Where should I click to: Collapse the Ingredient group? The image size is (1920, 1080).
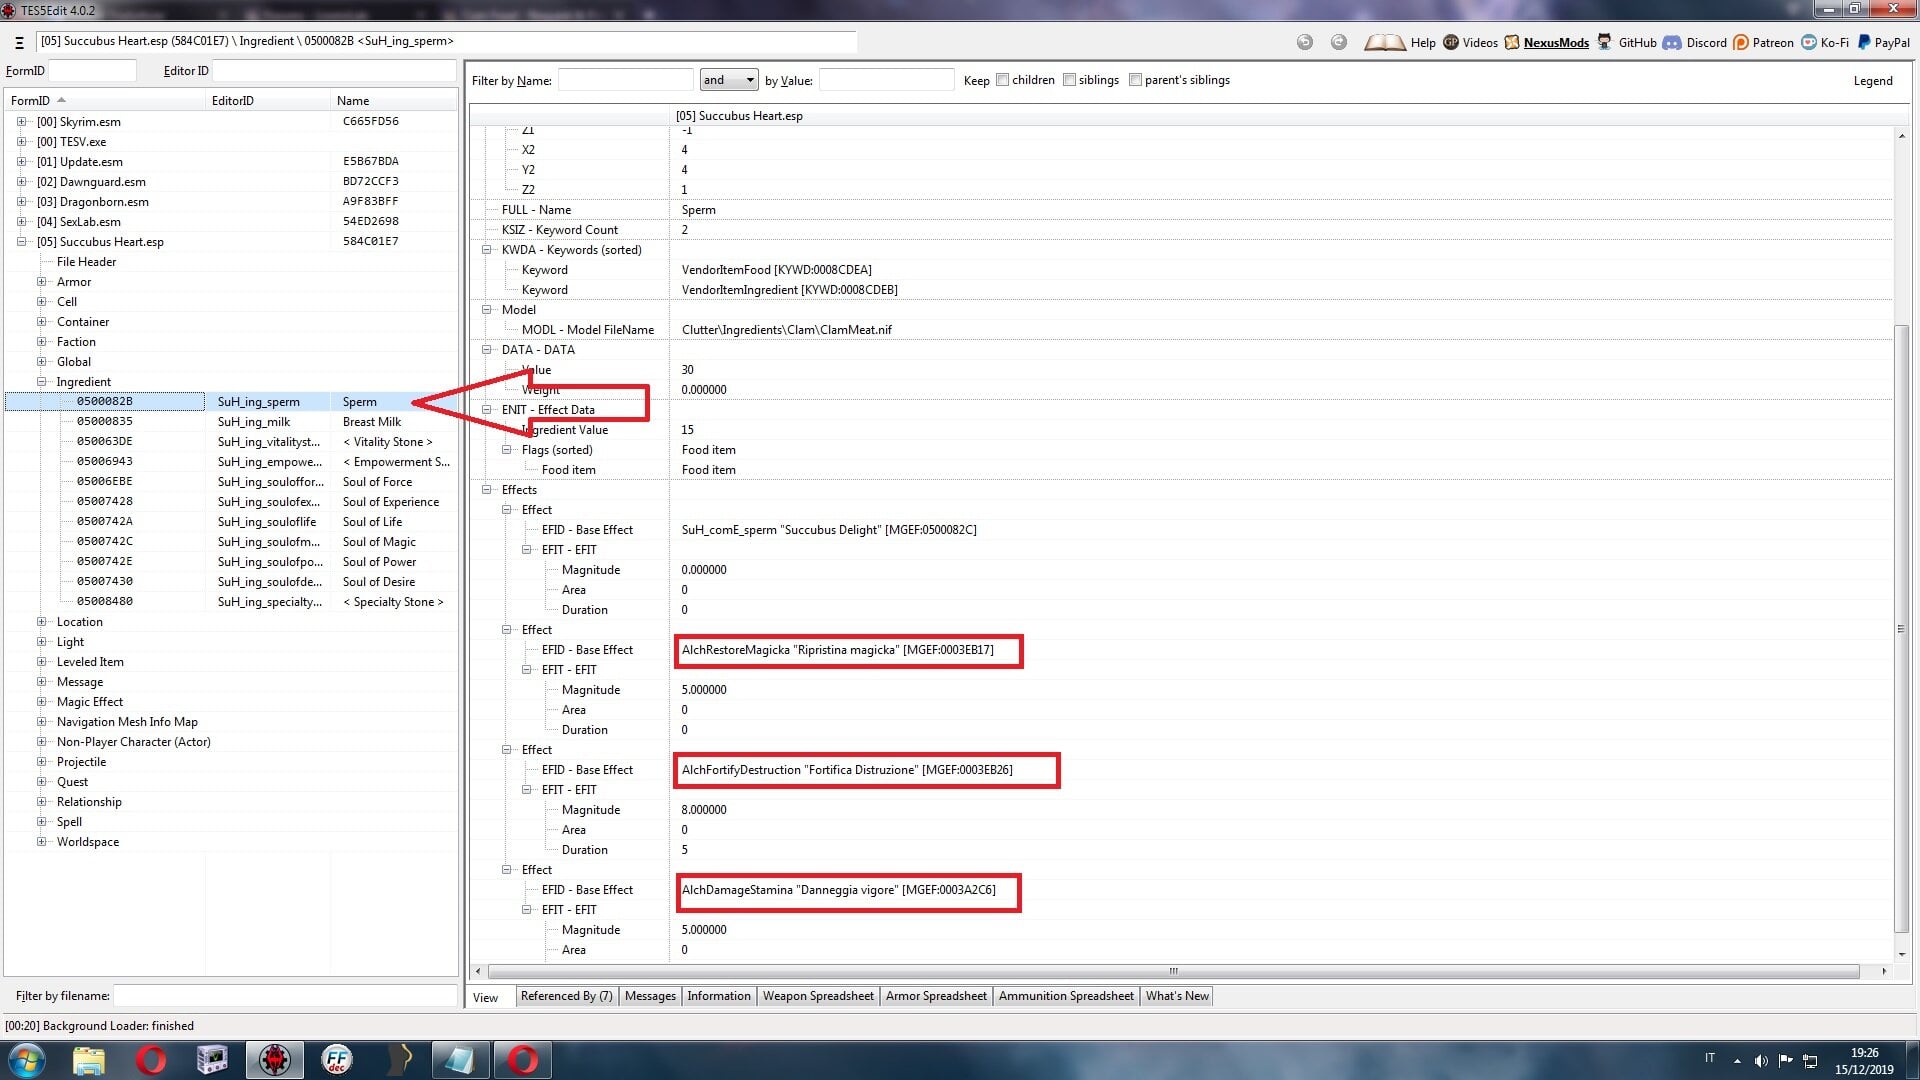point(42,382)
